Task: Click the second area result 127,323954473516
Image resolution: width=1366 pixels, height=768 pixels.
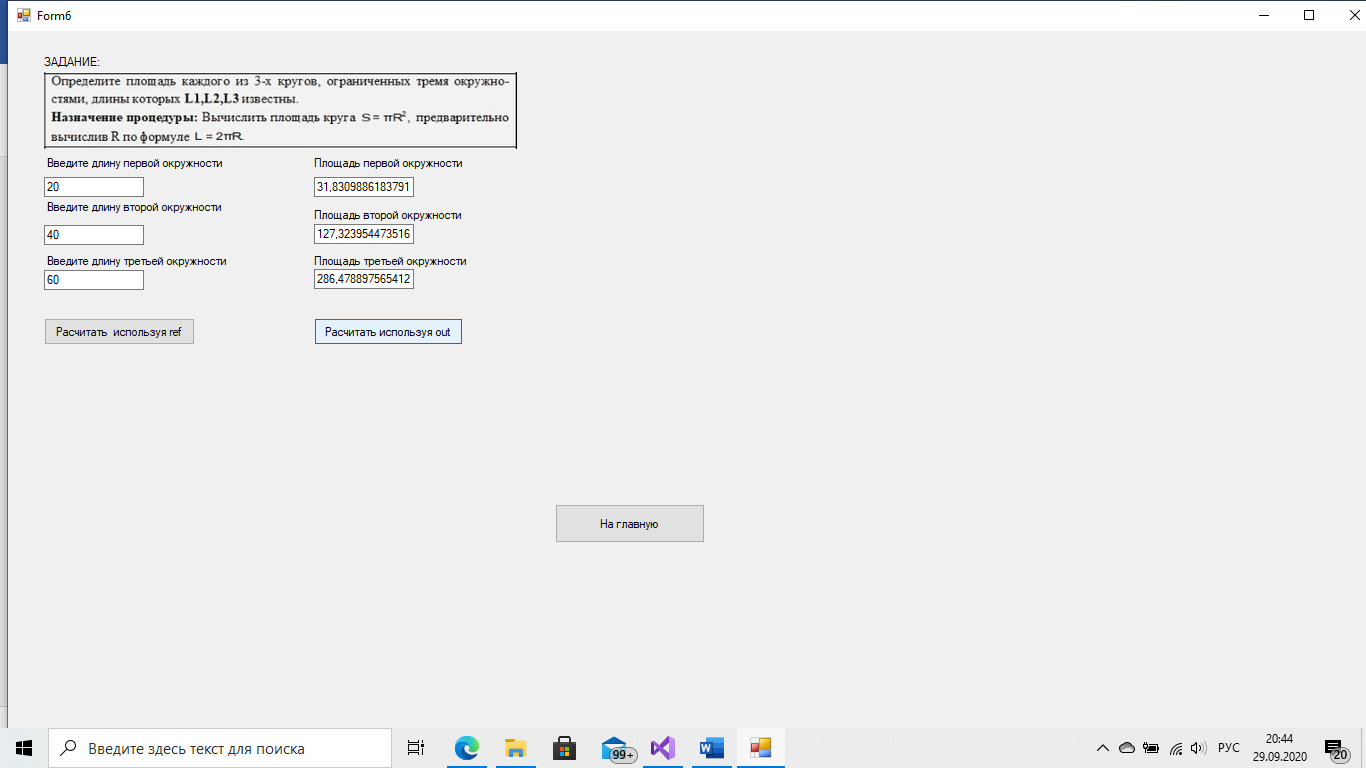Action: click(x=364, y=234)
